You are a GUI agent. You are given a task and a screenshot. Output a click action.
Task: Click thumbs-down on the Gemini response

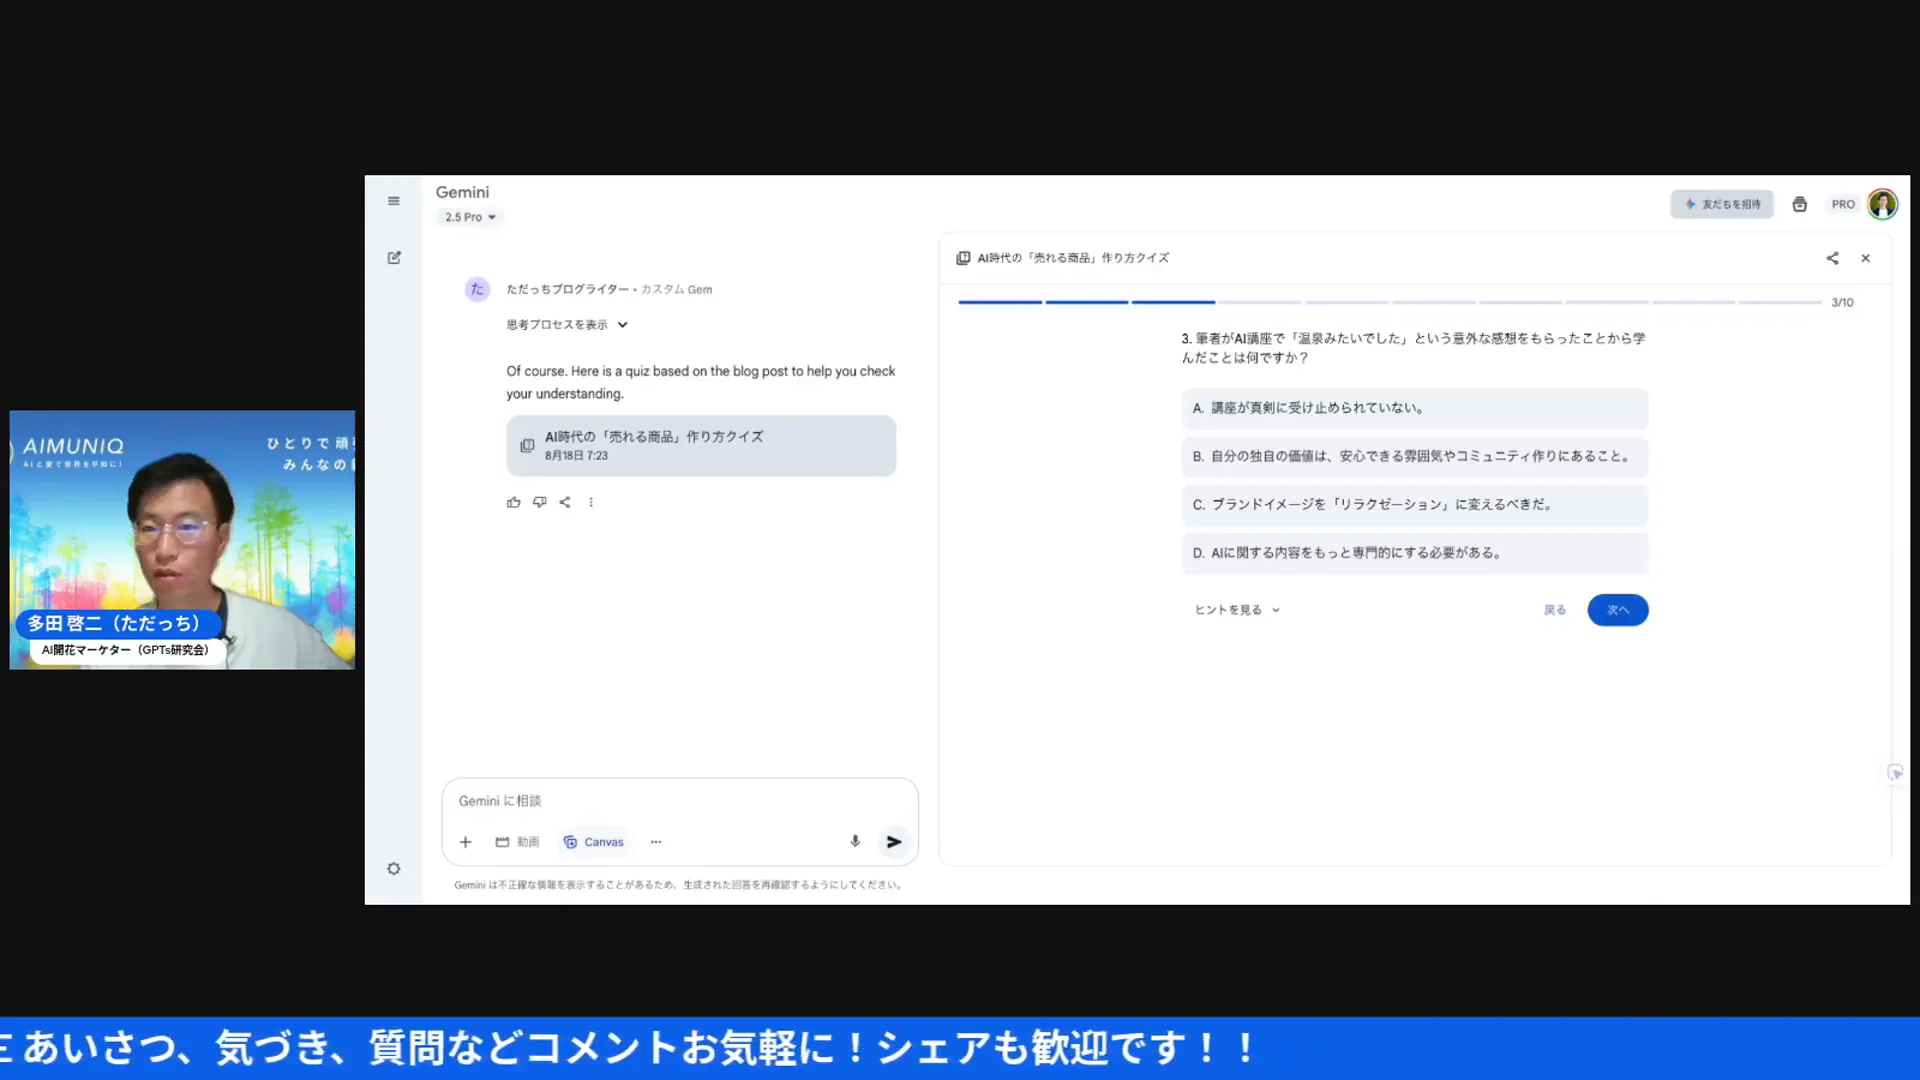point(539,502)
